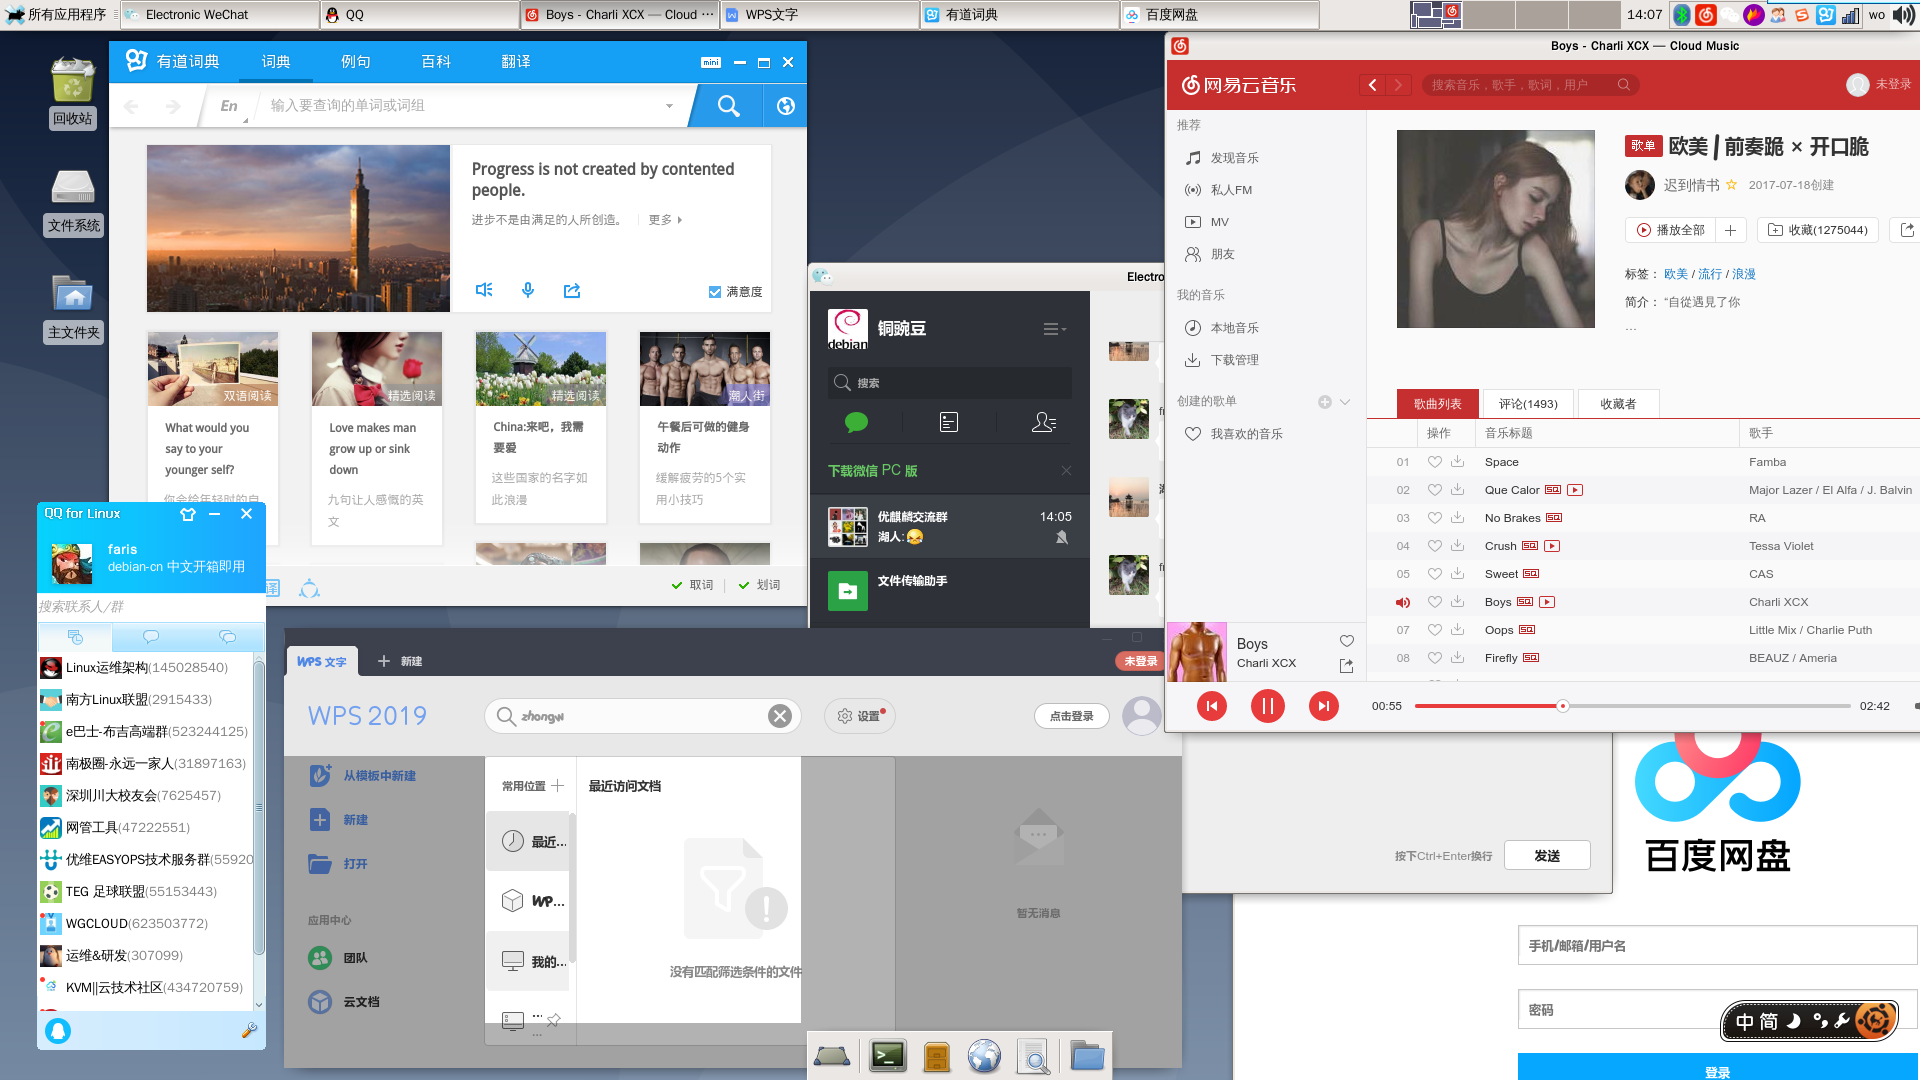Pause the current song in Cloud Music
The height and width of the screenshot is (1080, 1920).
[x=1267, y=706]
